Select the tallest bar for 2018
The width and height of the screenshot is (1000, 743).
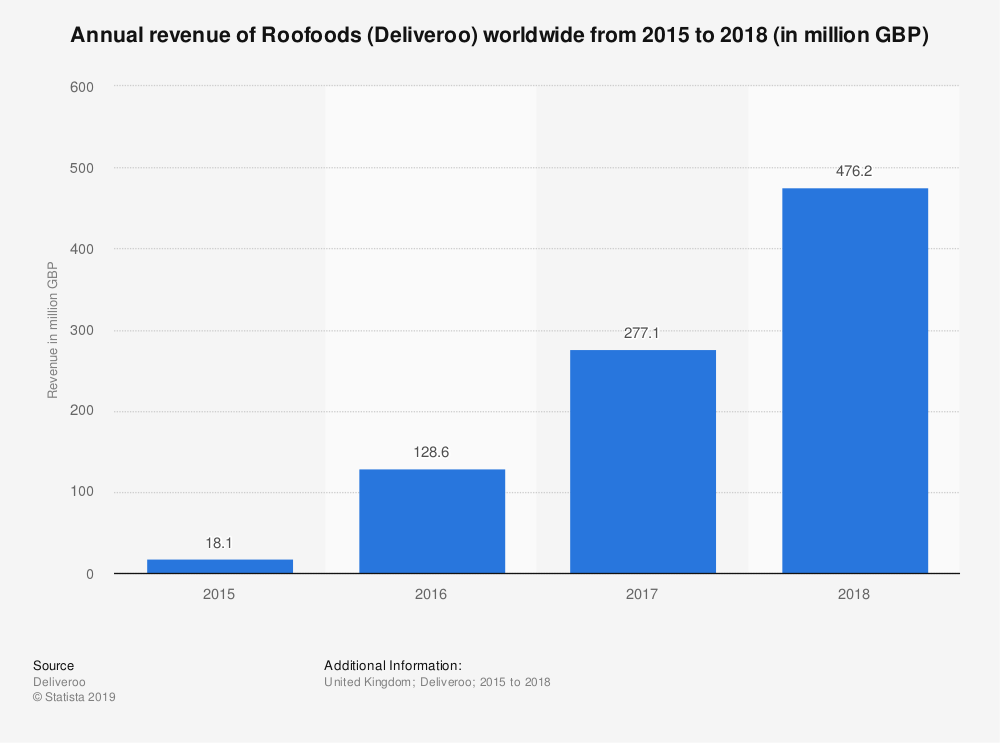[x=854, y=380]
